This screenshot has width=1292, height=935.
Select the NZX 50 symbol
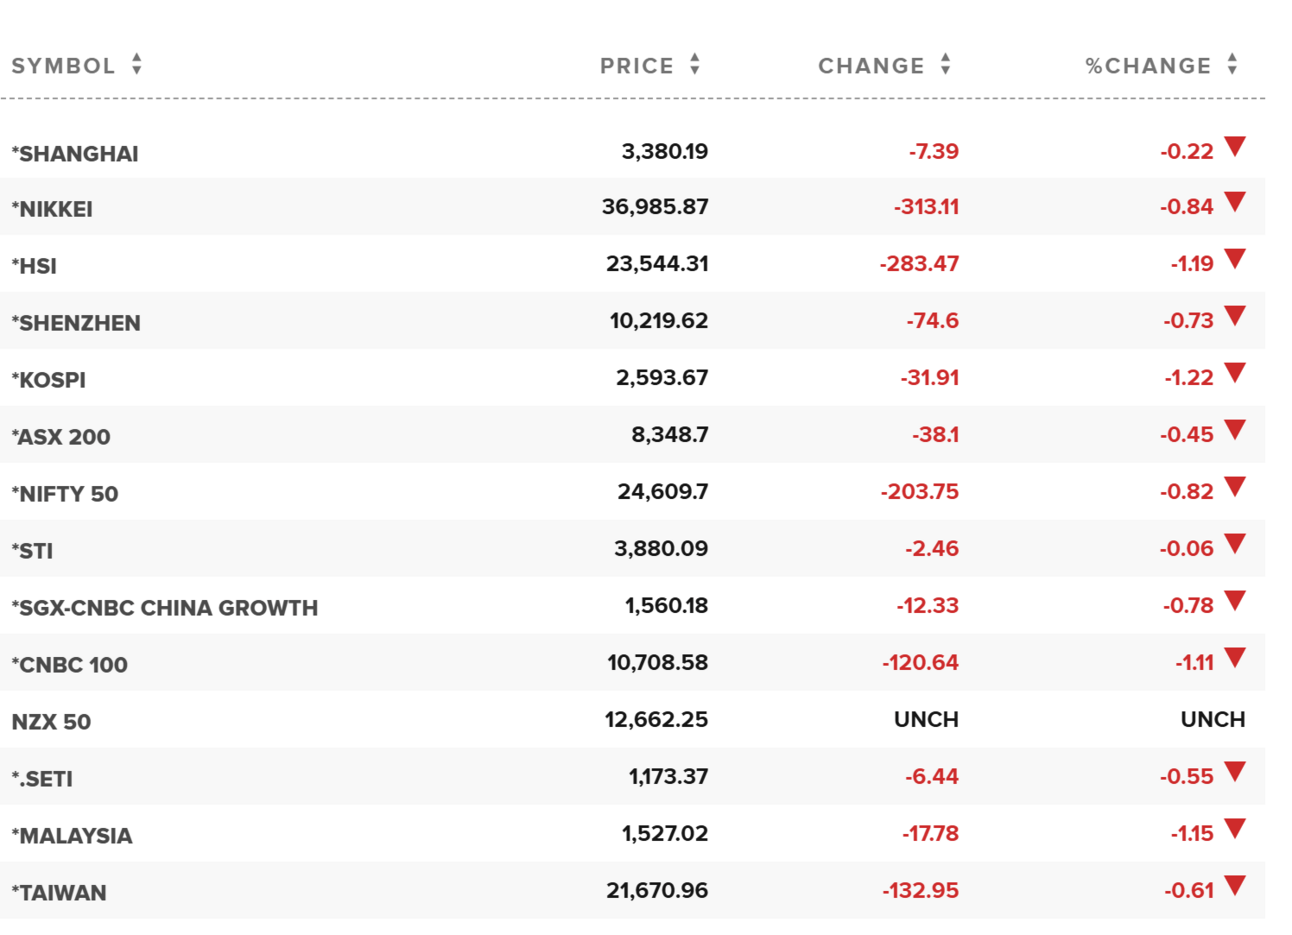pos(51,722)
